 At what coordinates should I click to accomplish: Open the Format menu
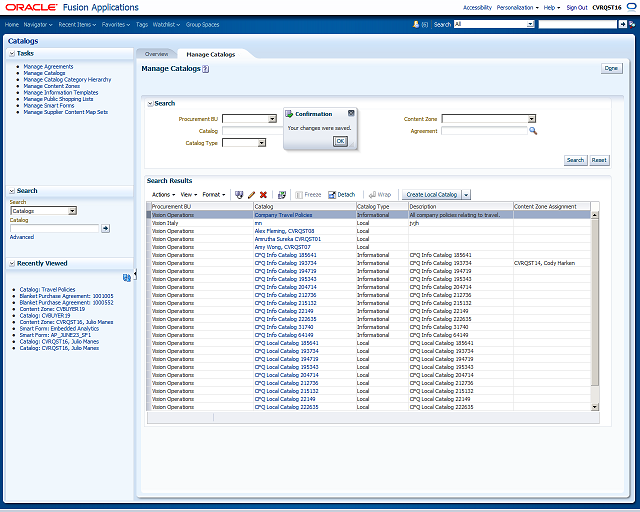point(213,195)
